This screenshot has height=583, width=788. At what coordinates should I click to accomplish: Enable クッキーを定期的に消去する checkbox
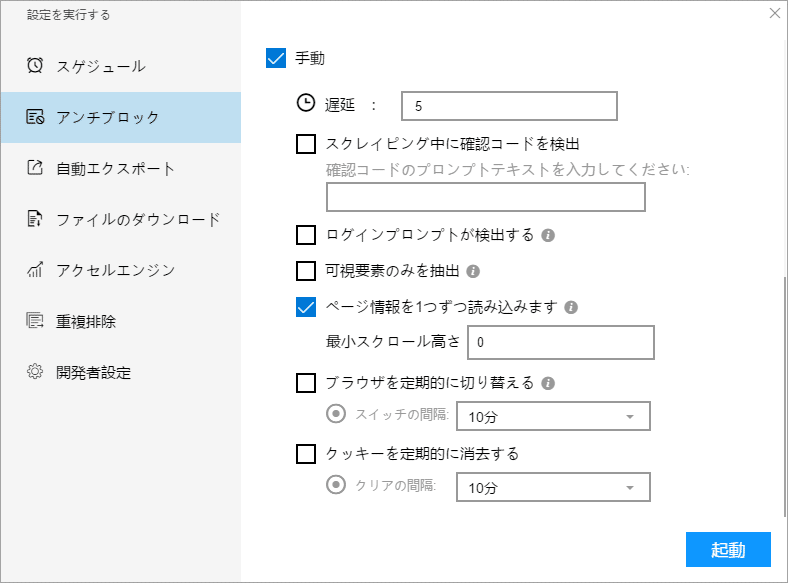[307, 454]
